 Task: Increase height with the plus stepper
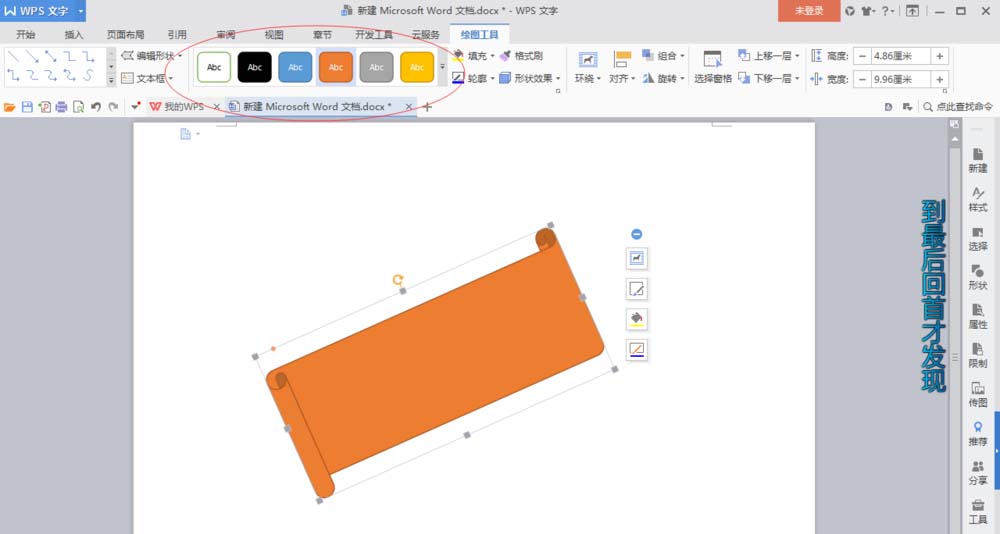coord(940,56)
